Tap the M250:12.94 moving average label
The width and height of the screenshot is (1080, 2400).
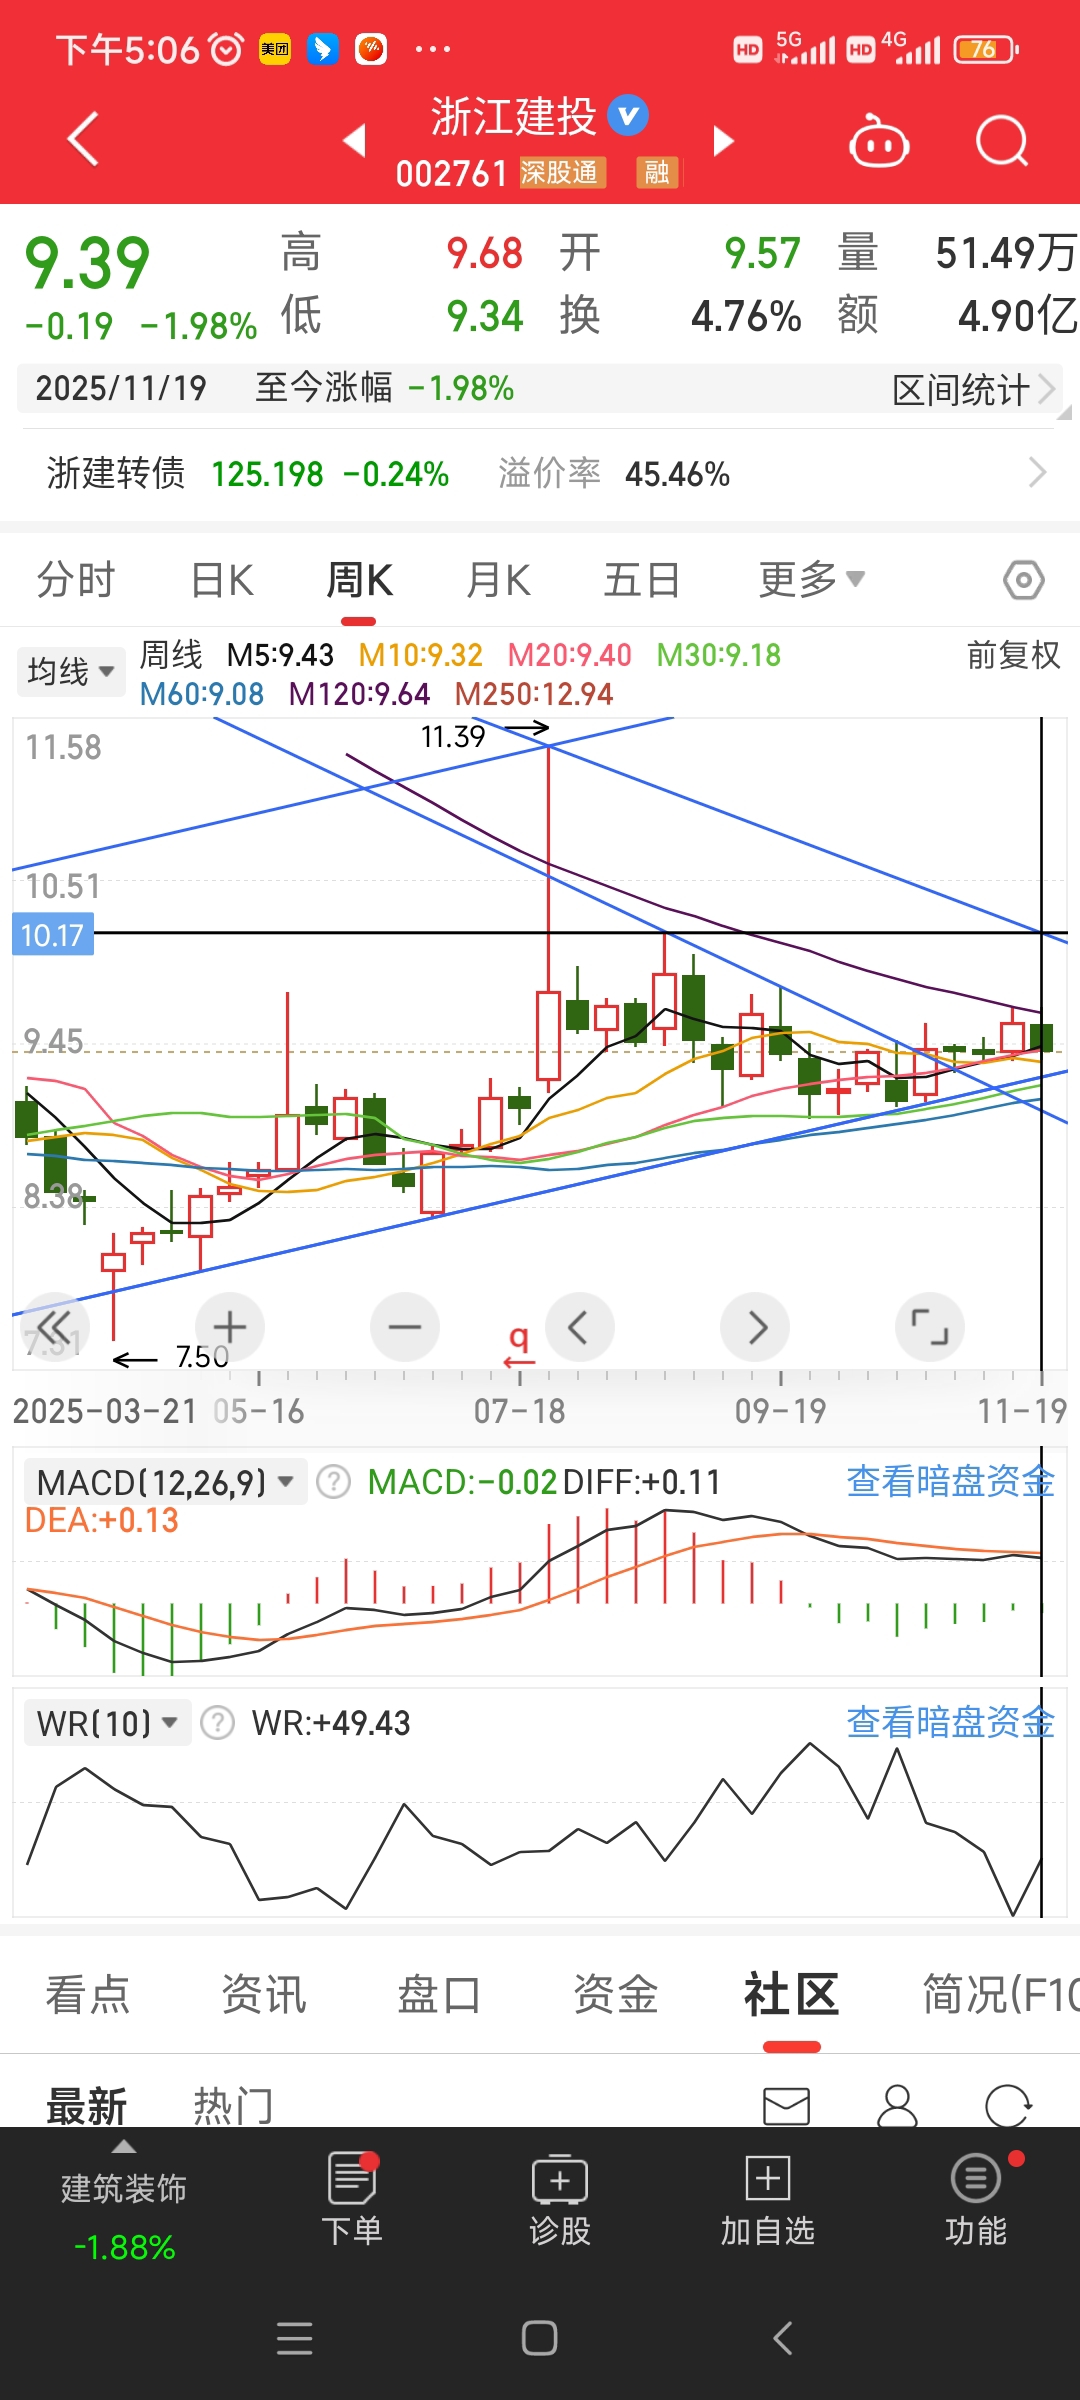534,694
